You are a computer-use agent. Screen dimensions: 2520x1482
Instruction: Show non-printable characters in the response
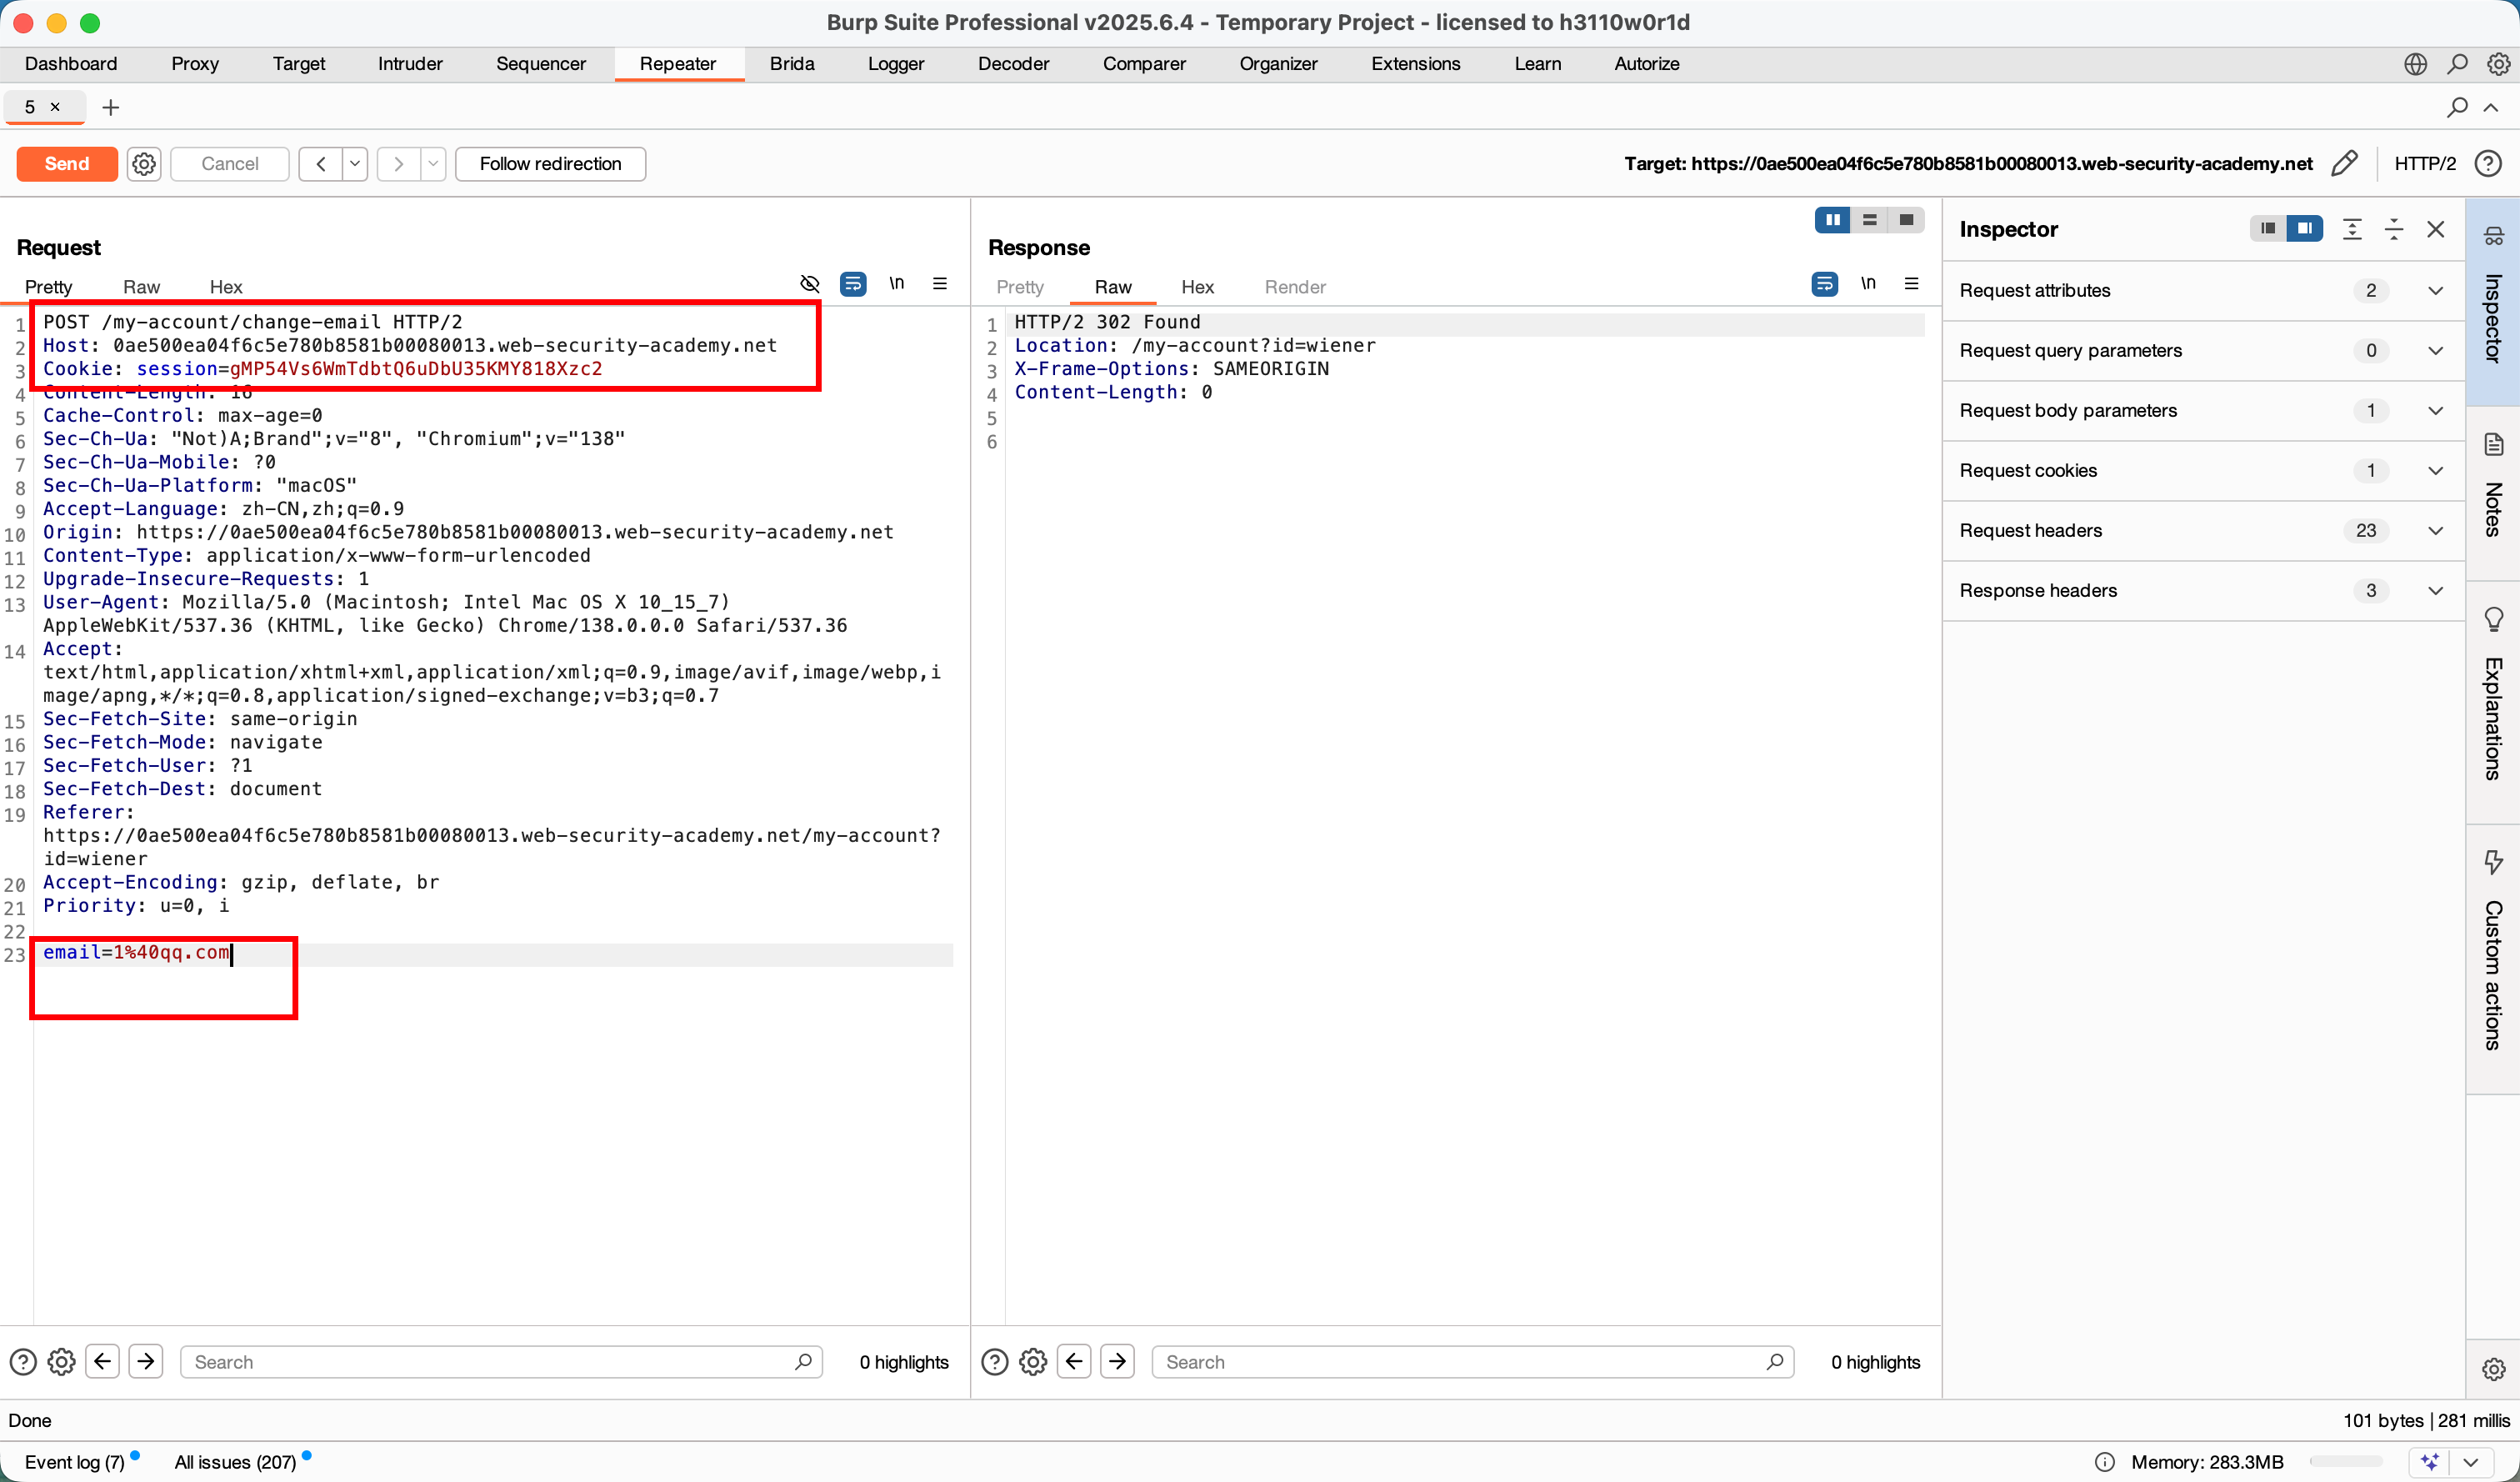tap(1868, 284)
